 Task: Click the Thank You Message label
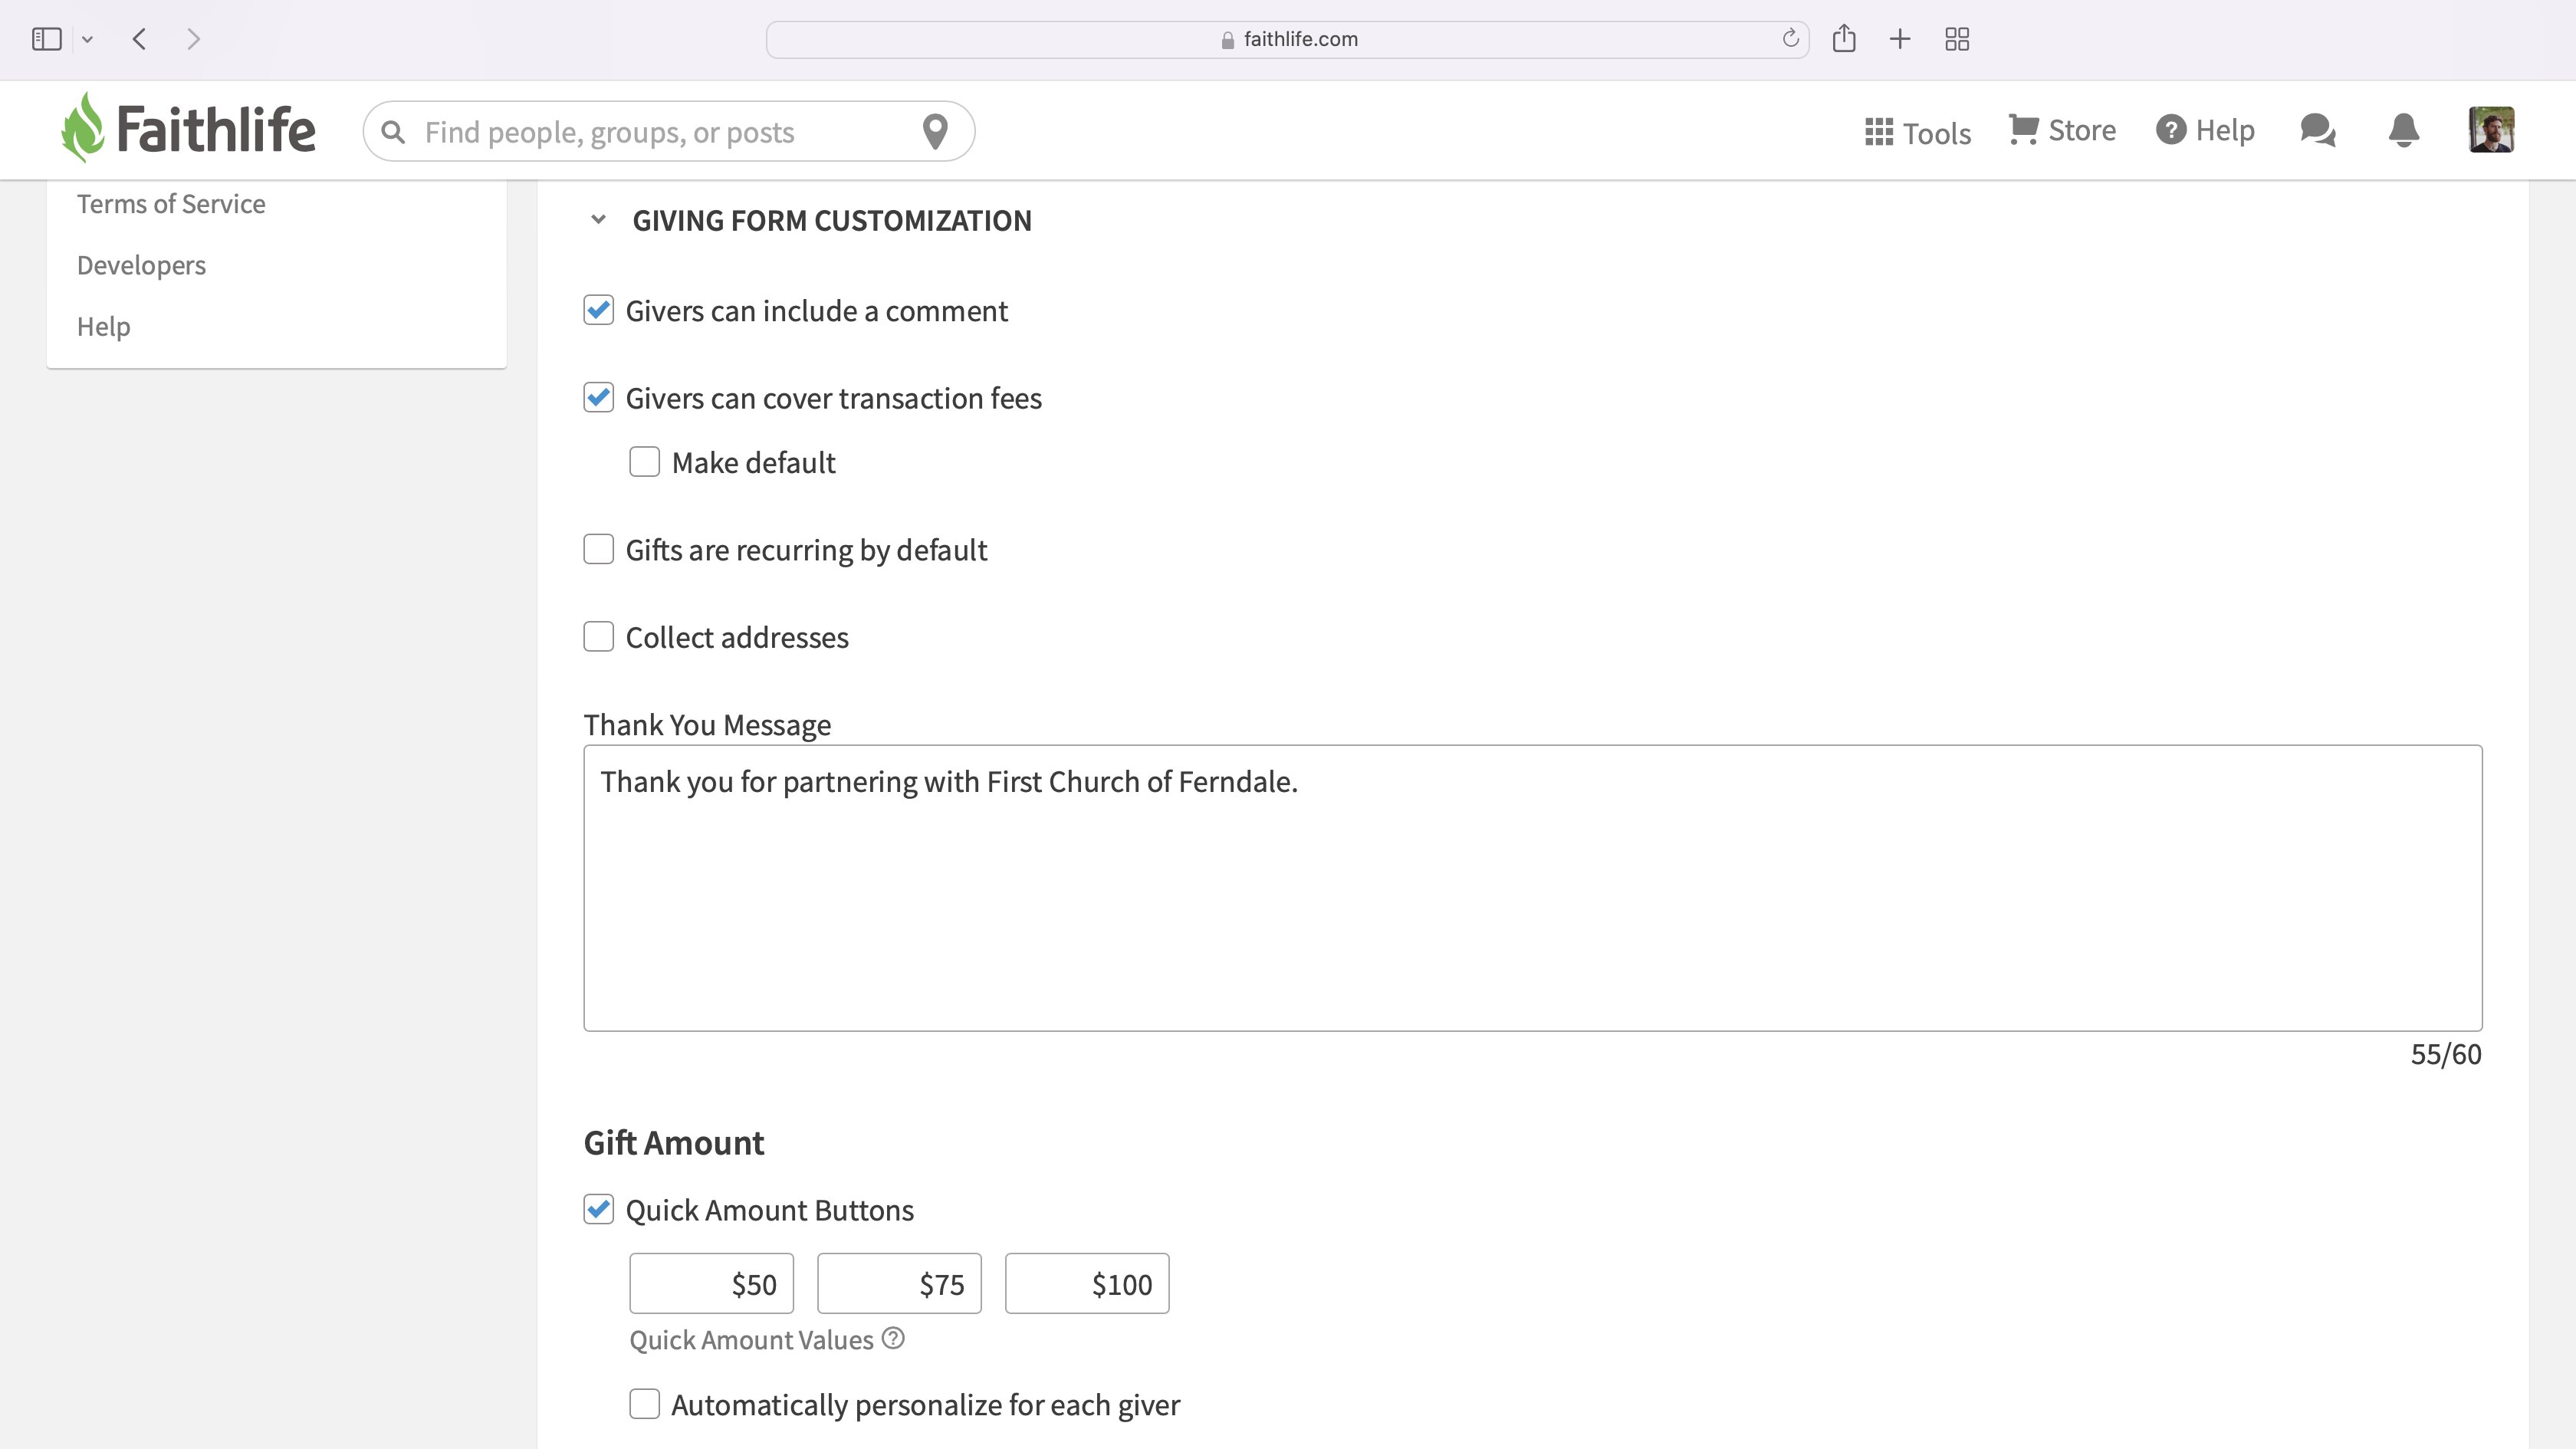pos(707,724)
